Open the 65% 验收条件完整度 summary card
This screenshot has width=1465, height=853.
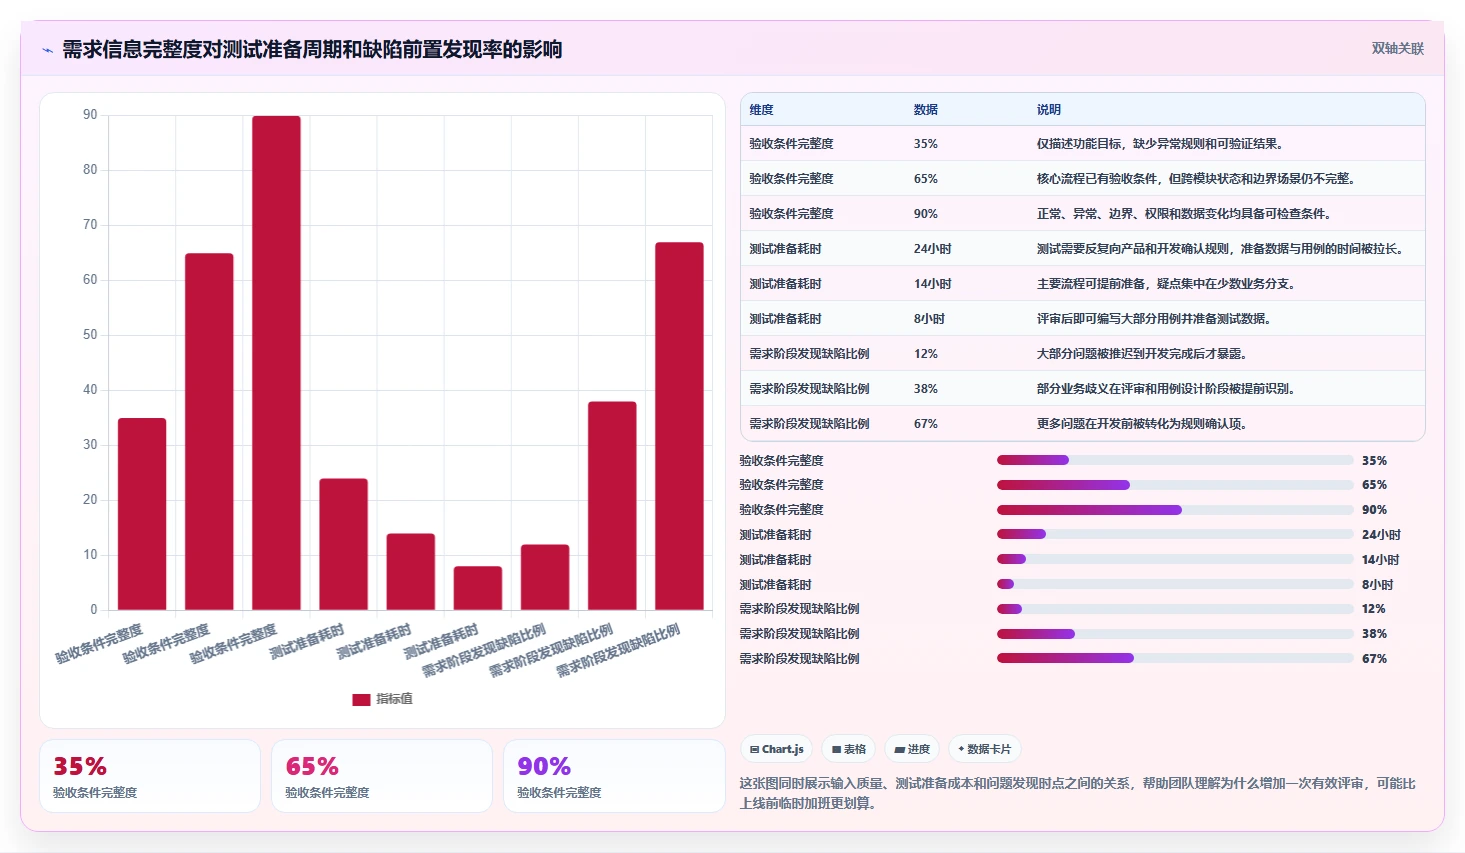pyautogui.click(x=382, y=776)
